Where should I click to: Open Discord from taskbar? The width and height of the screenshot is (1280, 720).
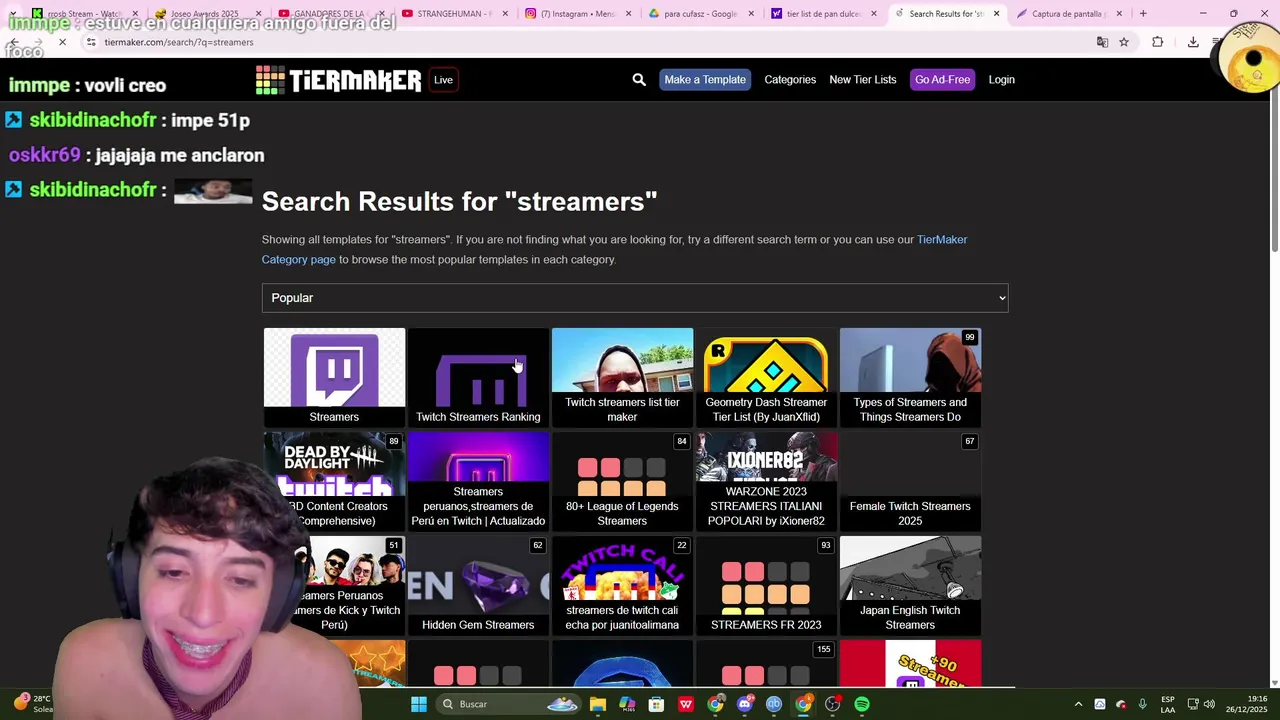point(744,704)
